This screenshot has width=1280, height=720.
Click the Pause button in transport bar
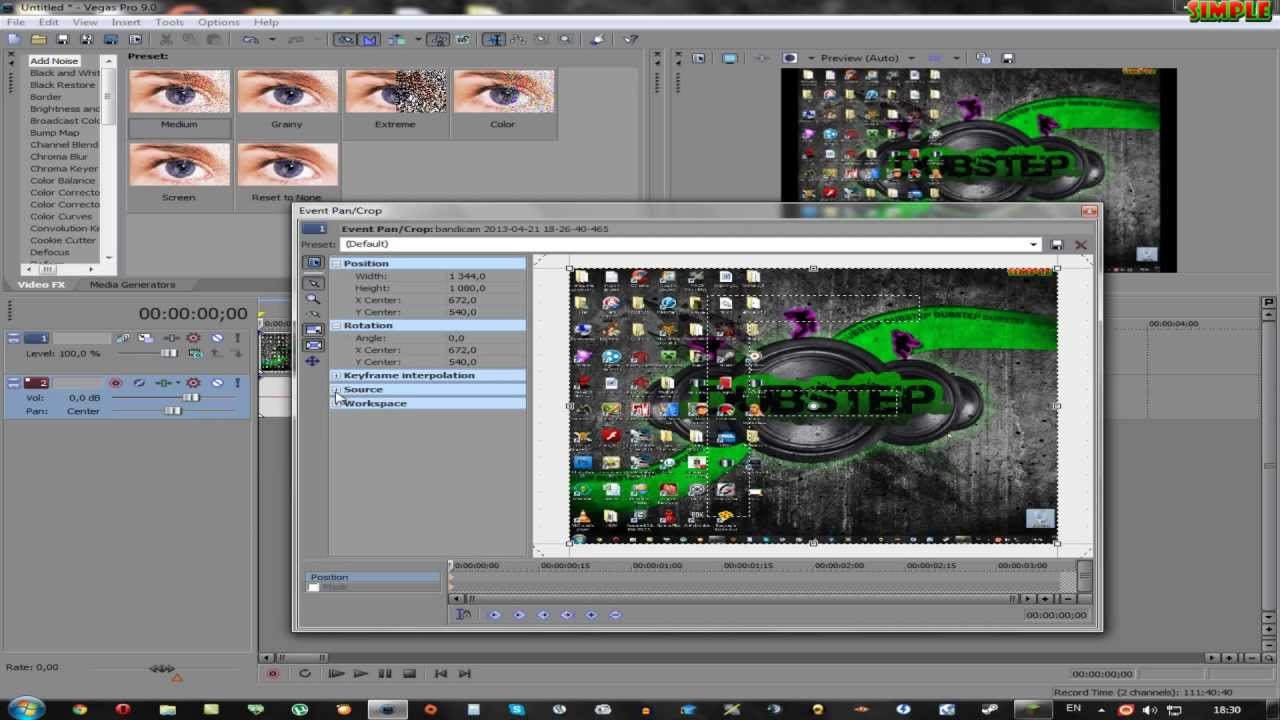(x=385, y=674)
